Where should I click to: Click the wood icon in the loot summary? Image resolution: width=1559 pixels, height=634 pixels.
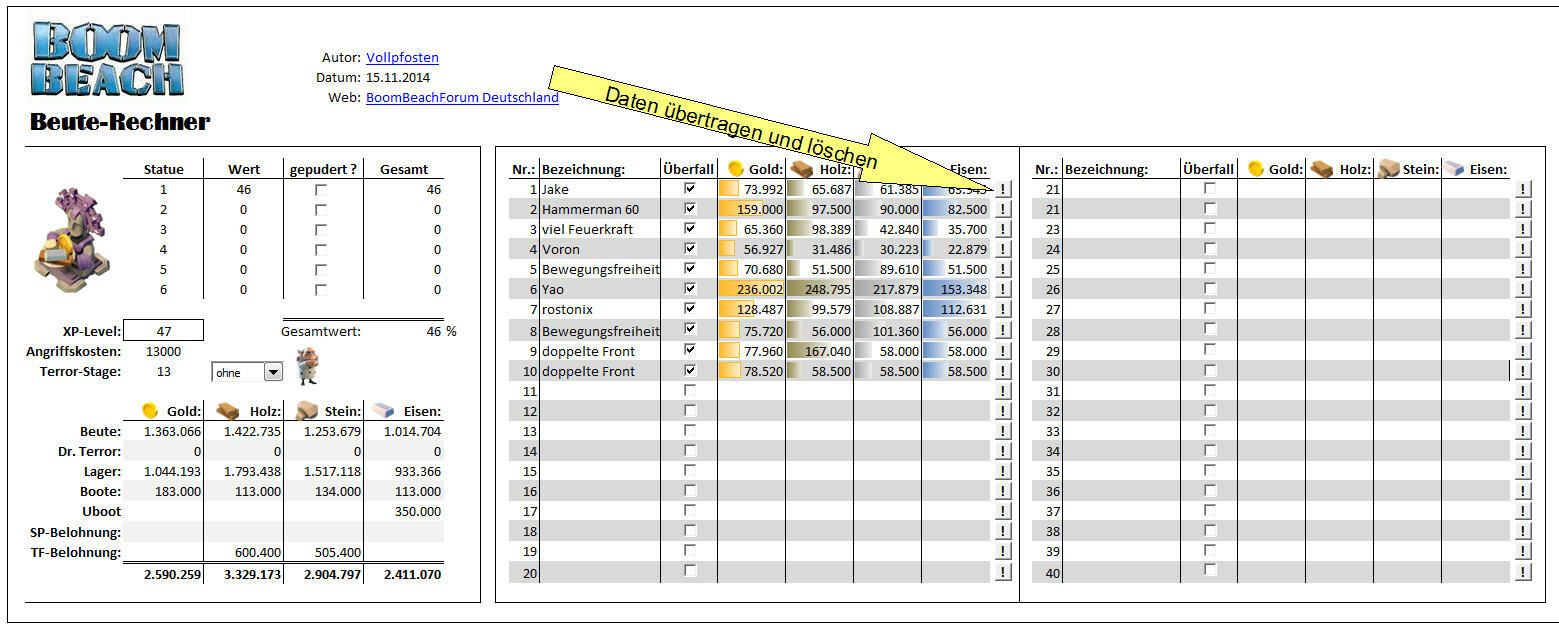pos(228,411)
